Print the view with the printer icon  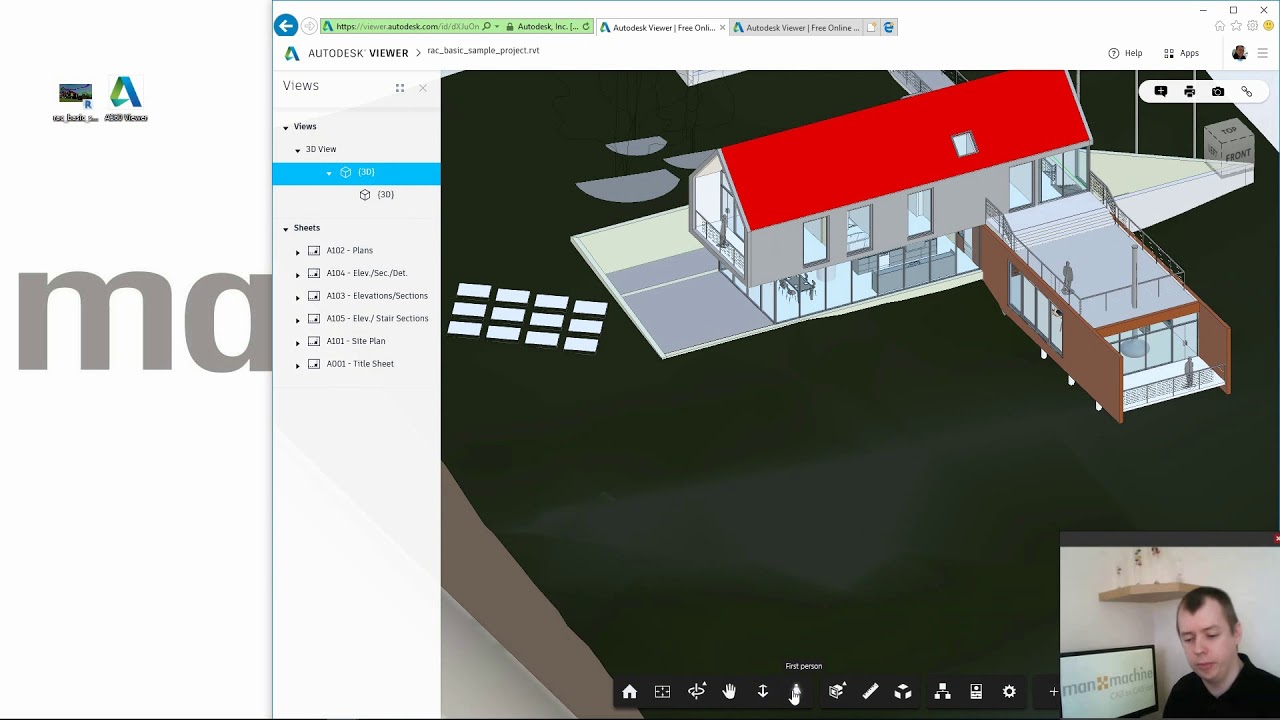[x=1189, y=92]
